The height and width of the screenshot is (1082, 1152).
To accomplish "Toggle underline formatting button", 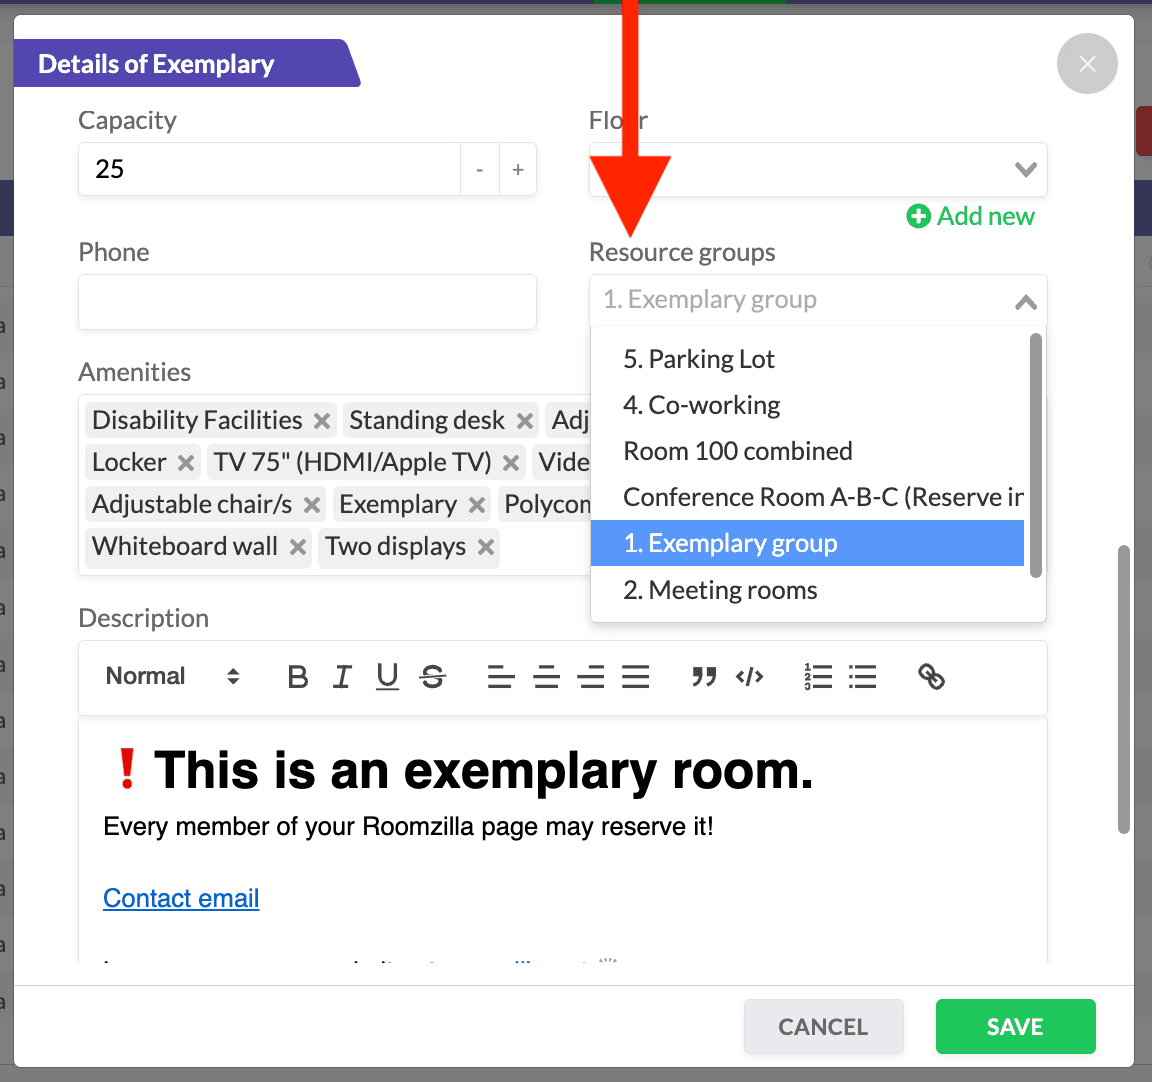I will click(x=387, y=677).
